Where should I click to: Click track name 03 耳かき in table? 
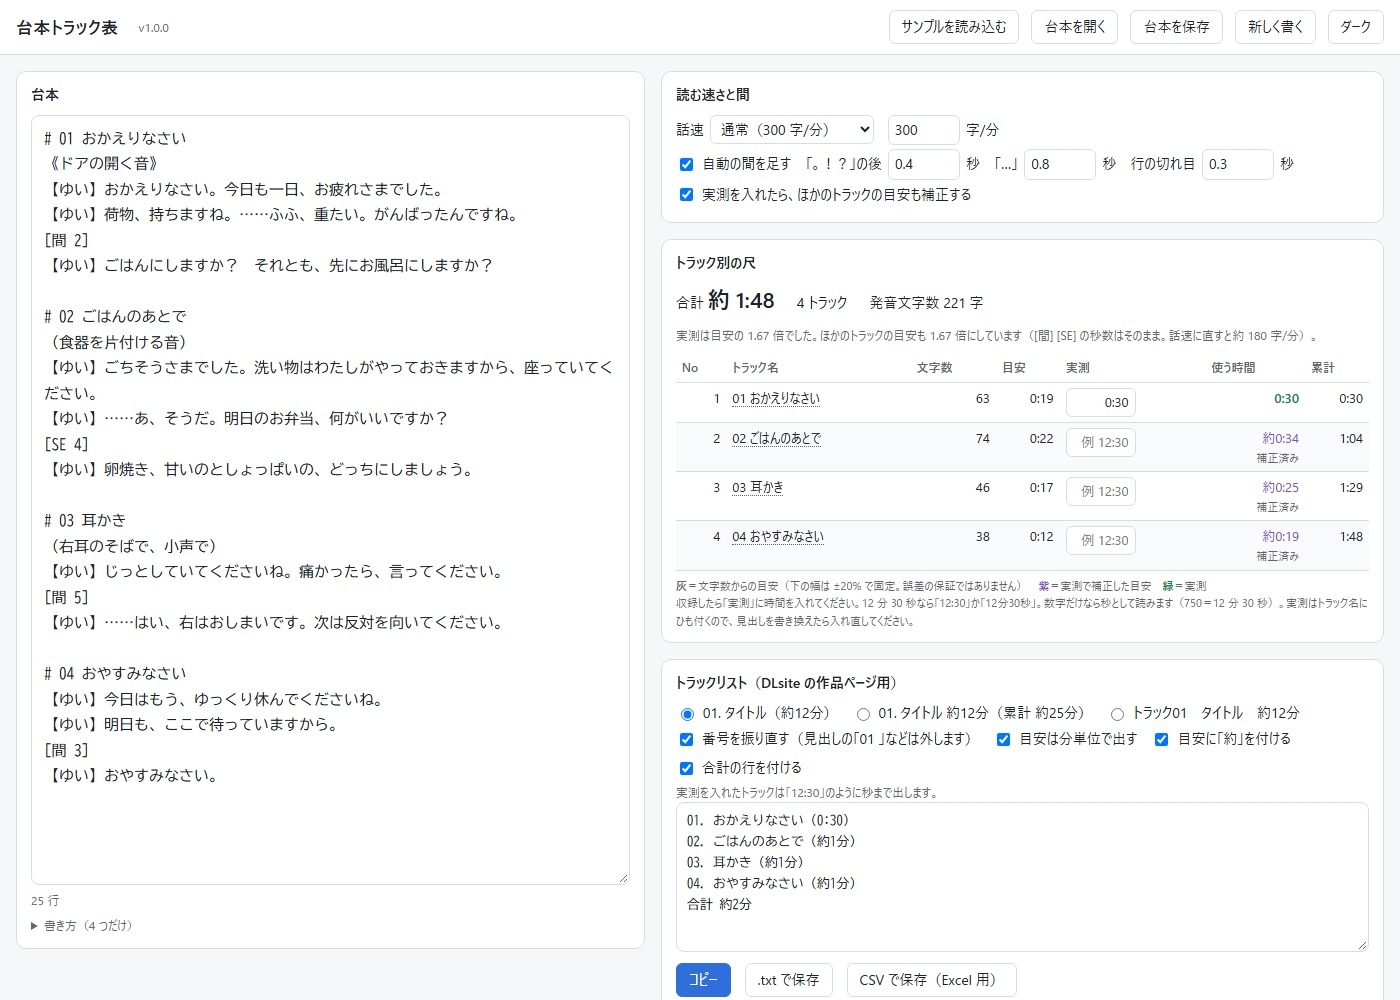(758, 488)
